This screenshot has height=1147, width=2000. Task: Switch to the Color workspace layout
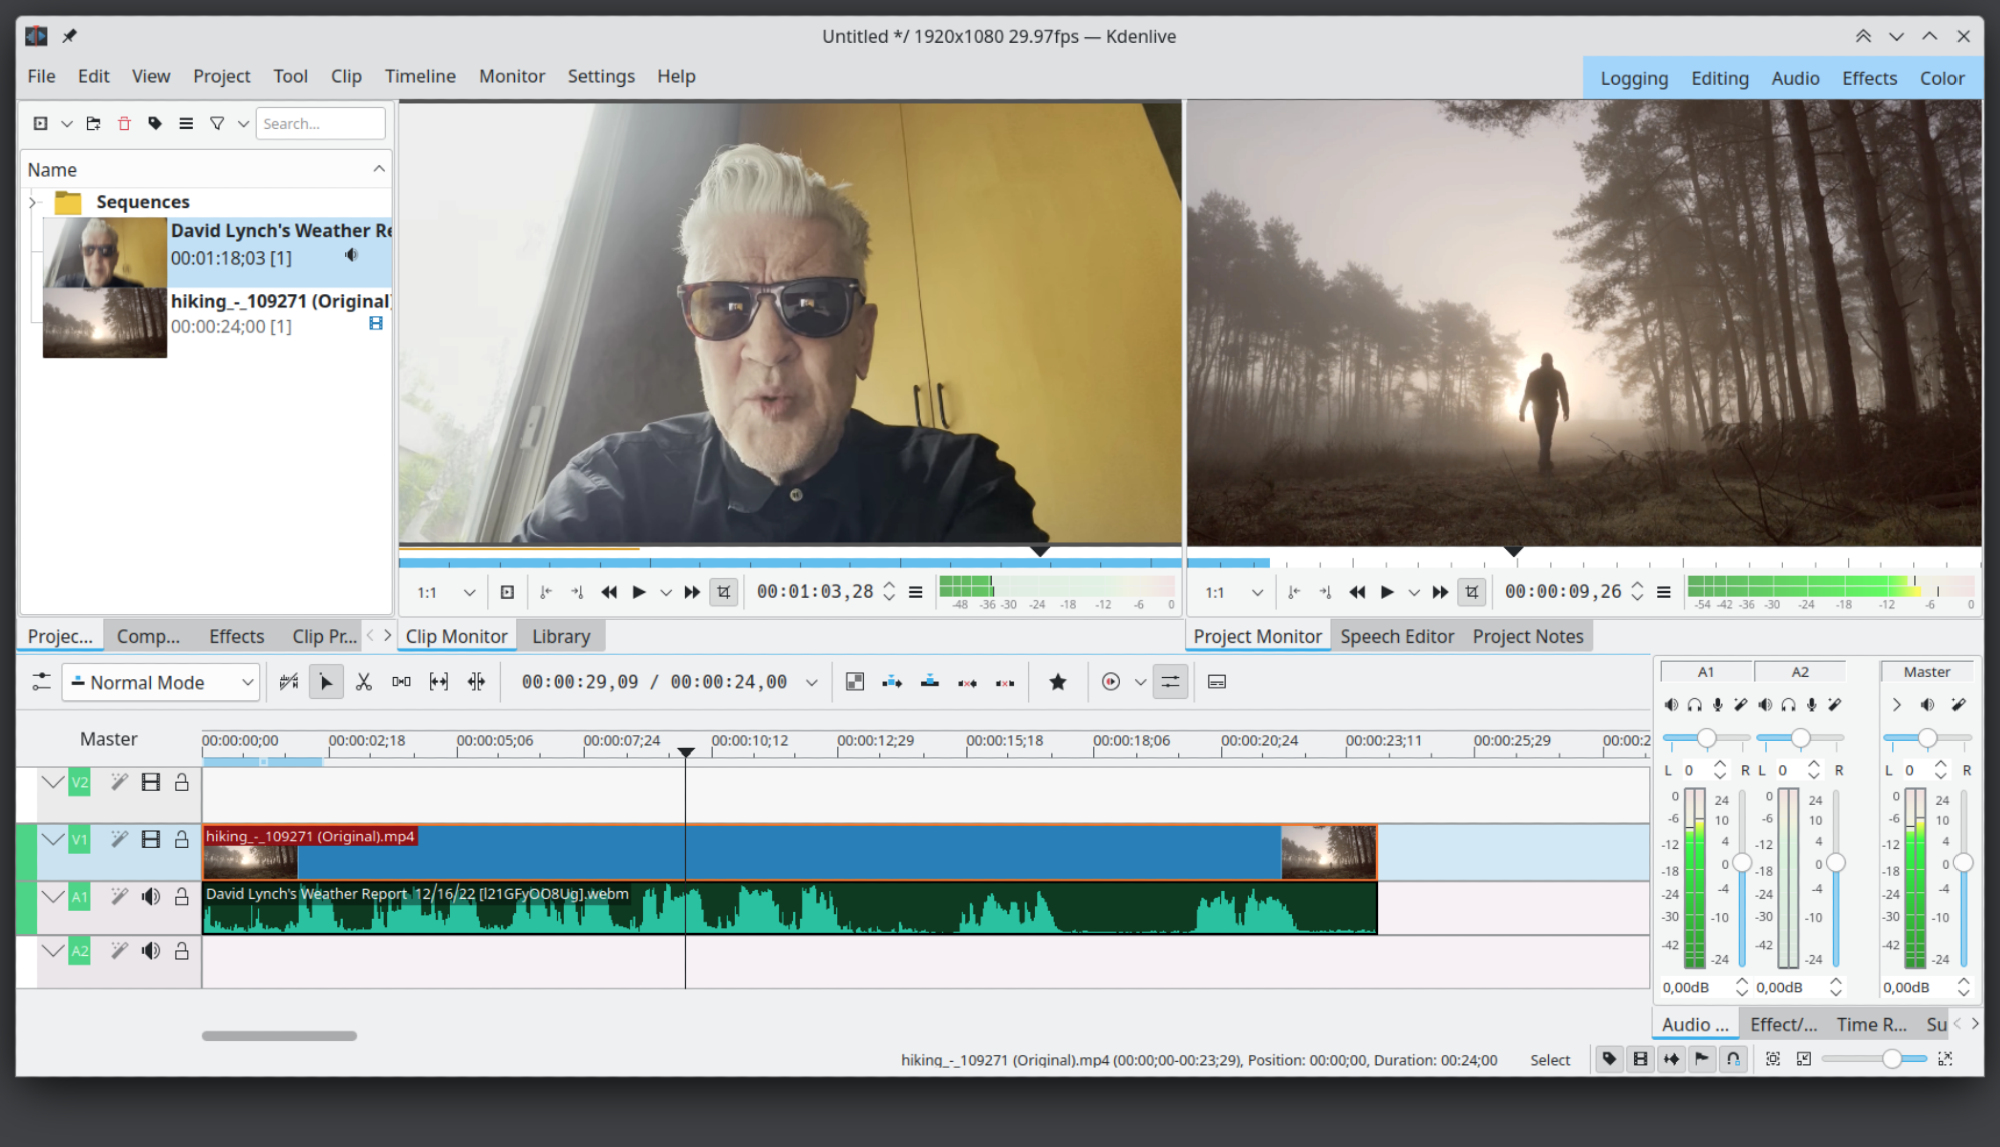click(x=1941, y=78)
